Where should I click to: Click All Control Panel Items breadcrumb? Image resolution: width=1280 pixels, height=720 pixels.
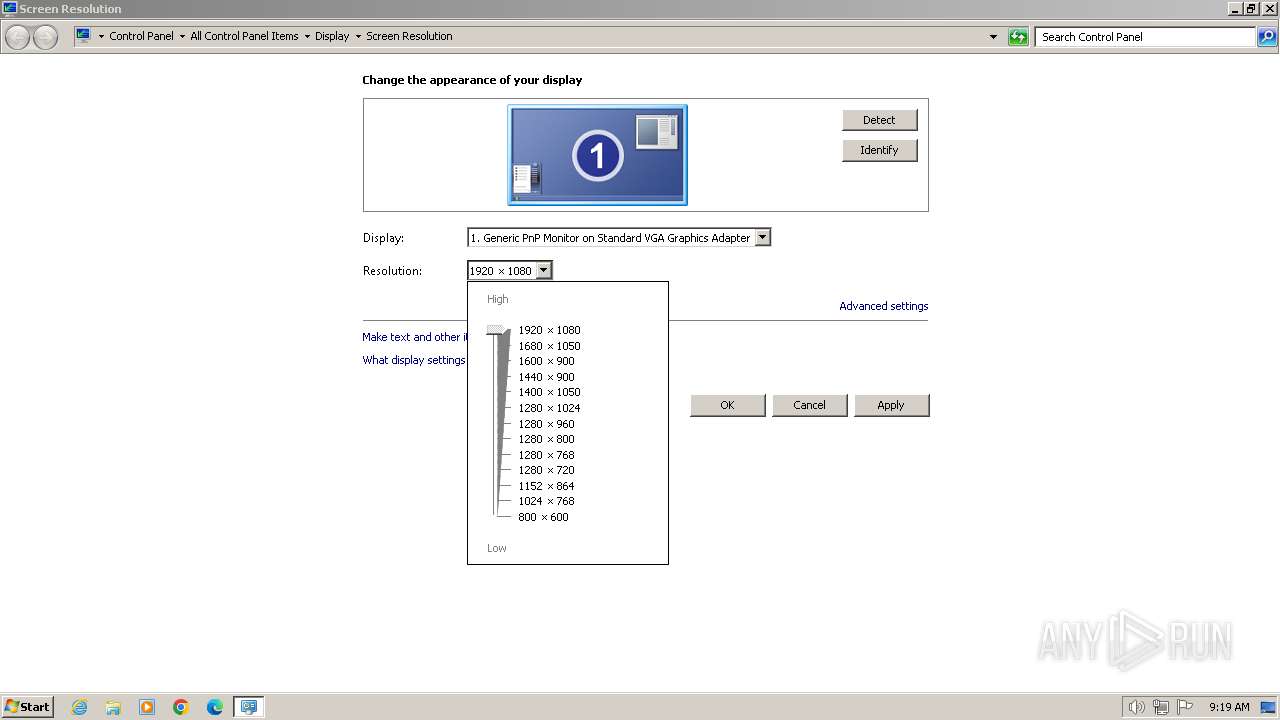point(244,36)
